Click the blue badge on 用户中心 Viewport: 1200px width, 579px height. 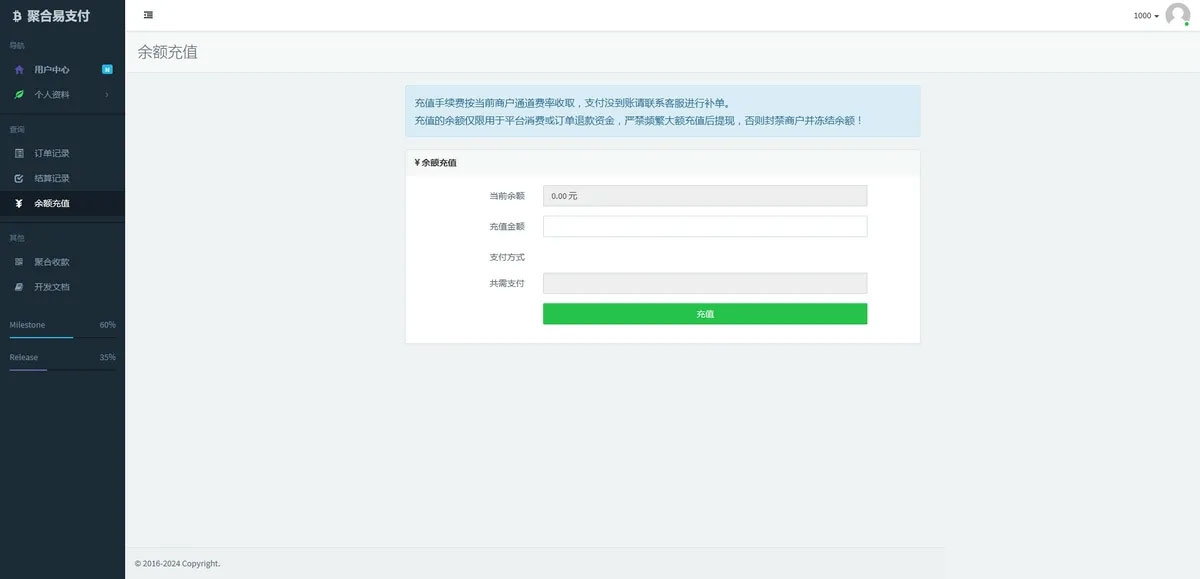[x=107, y=70]
